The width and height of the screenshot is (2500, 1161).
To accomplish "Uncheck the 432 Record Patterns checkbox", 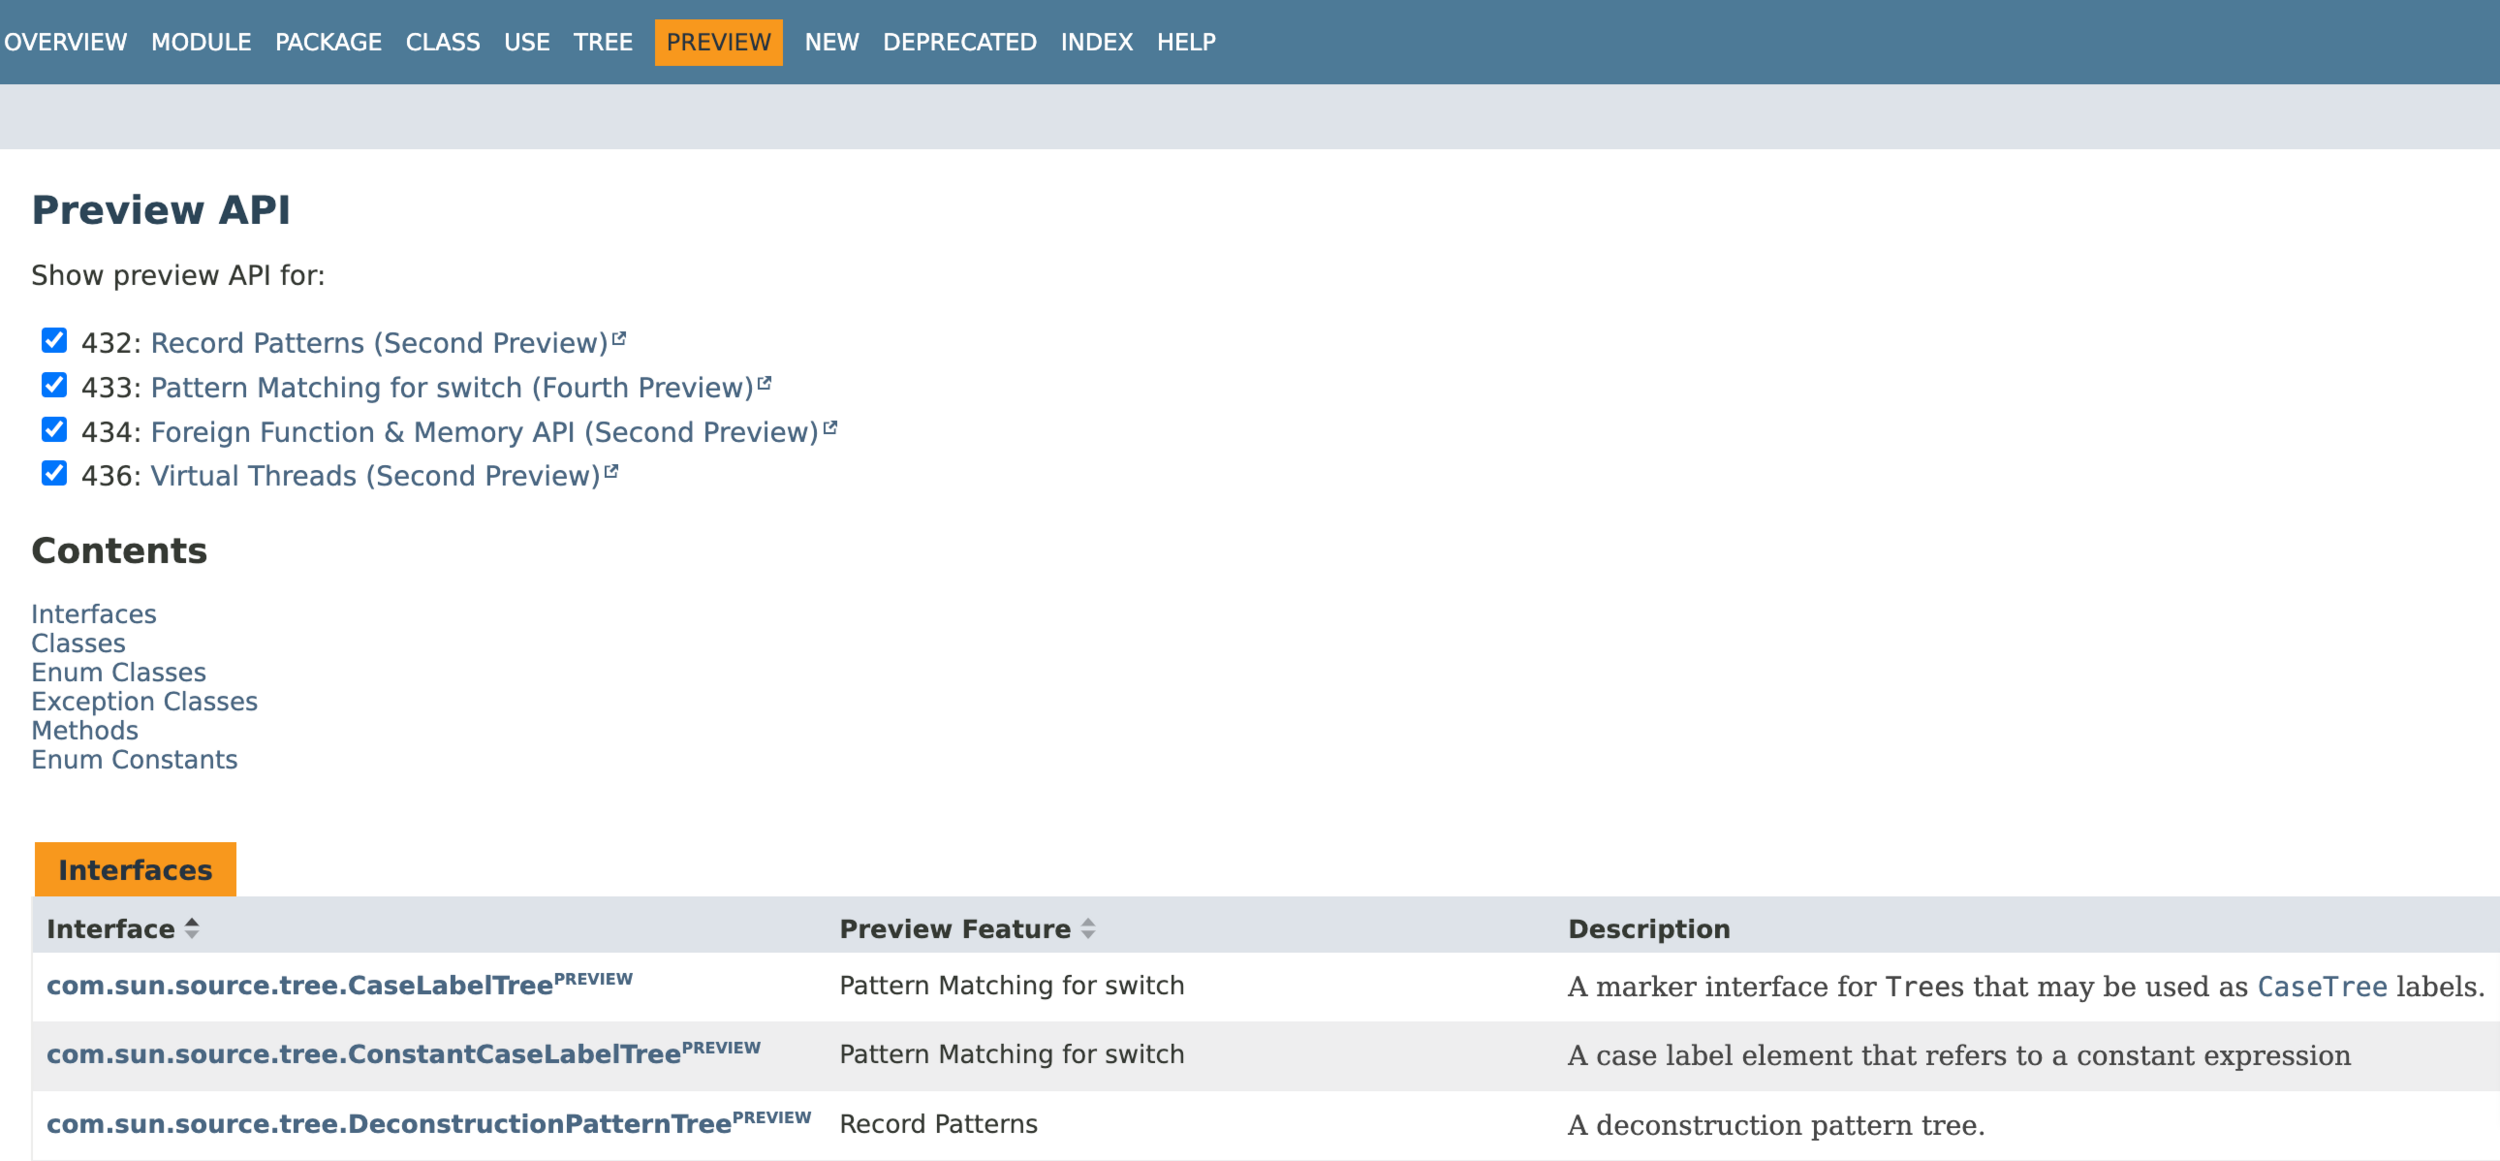I will click(x=54, y=341).
